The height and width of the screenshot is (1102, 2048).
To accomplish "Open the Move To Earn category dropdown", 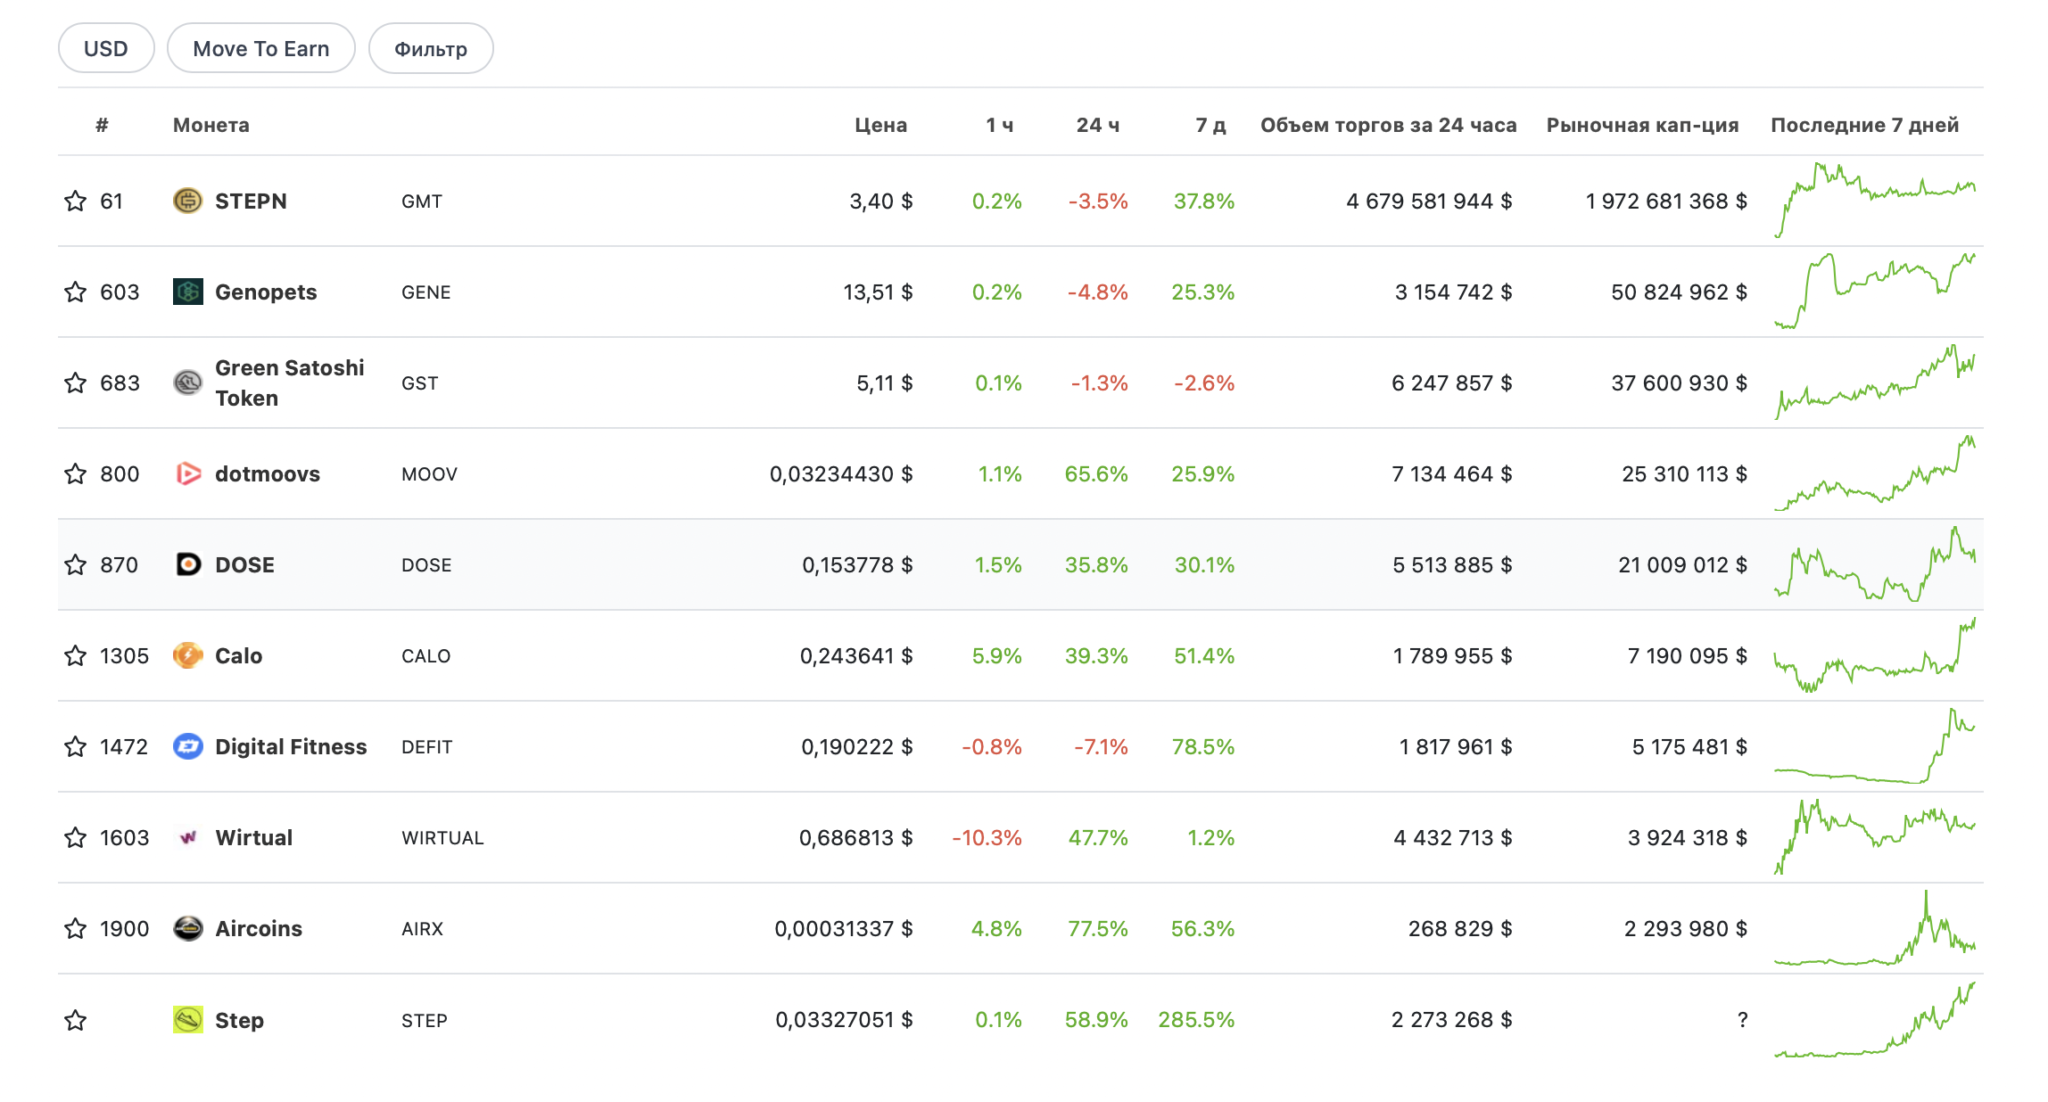I will (261, 49).
